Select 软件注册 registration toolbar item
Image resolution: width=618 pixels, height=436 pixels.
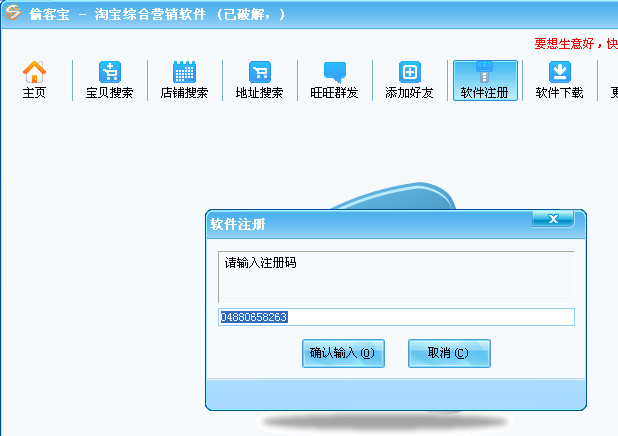[x=485, y=80]
